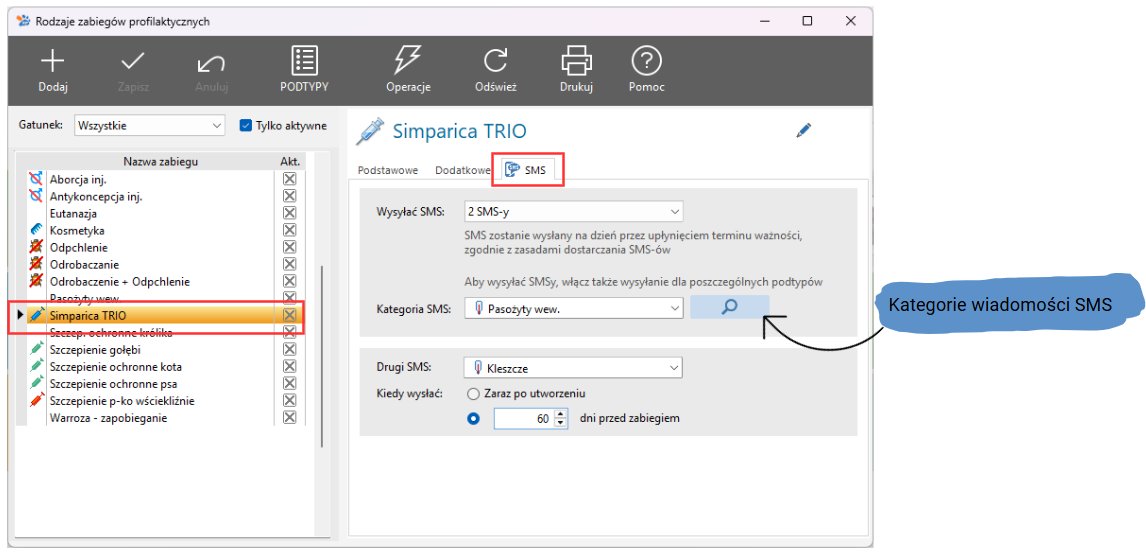Click the Dodaj plus icon
Viewport: 1146px width, 554px height.
click(52, 62)
